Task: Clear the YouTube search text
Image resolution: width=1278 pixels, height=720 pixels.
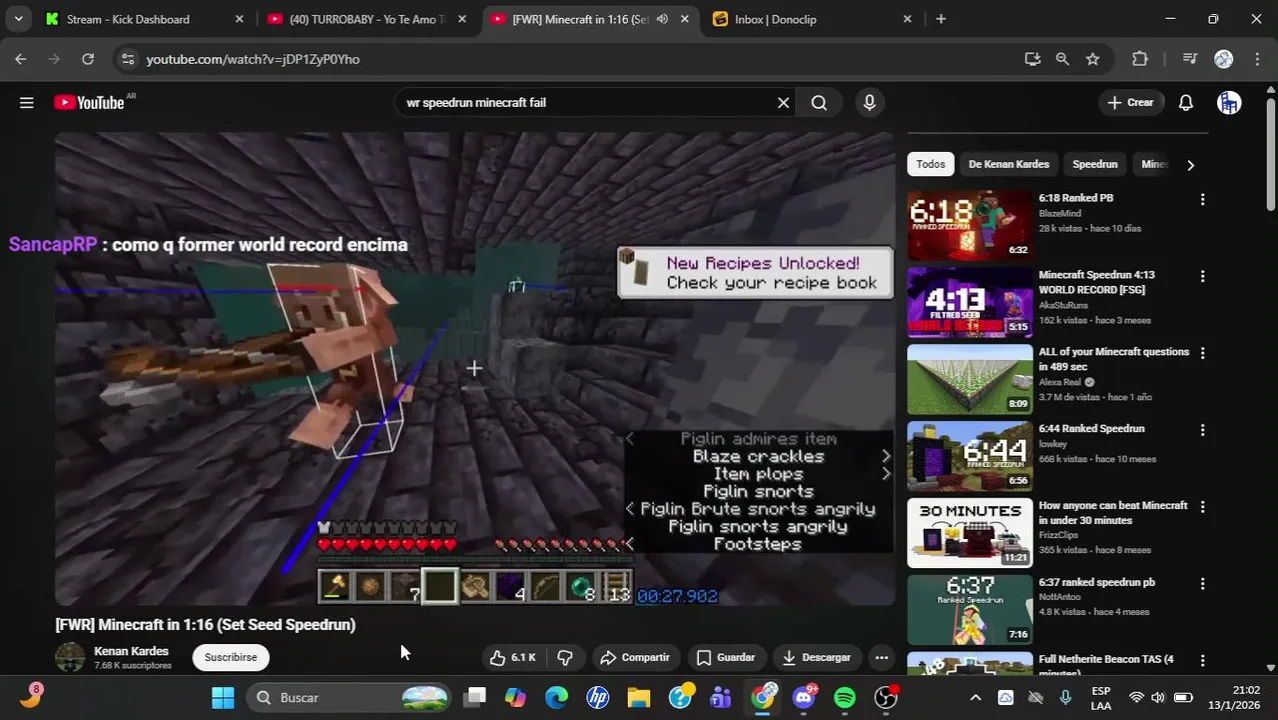Action: pyautogui.click(x=783, y=102)
